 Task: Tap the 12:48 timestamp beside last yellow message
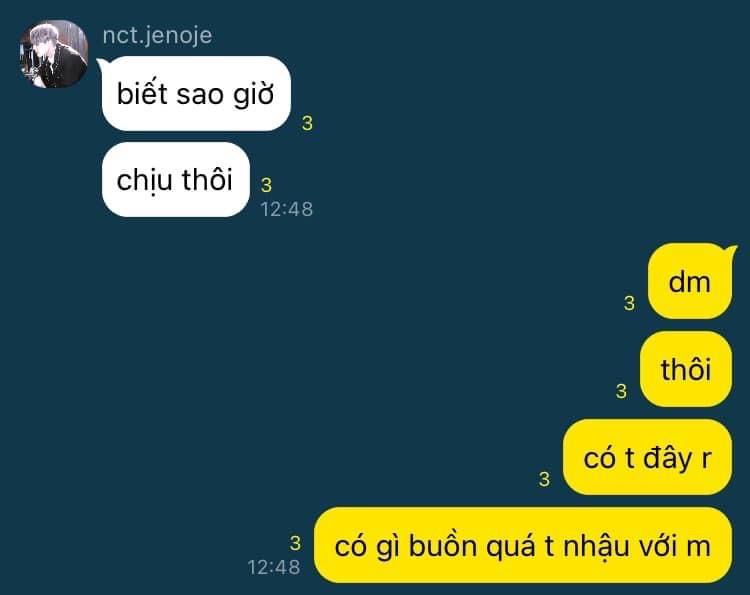[x=274, y=567]
